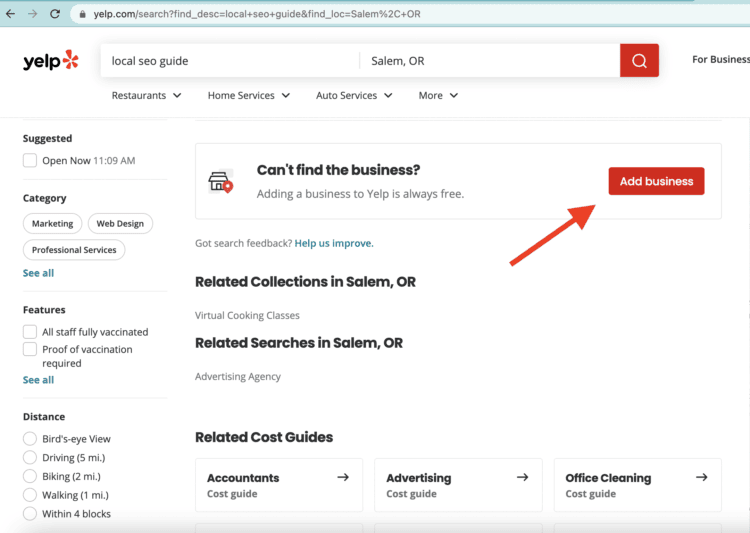The image size is (750, 533).
Task: Select the Bird's-eye View distance option
Action: click(x=30, y=439)
